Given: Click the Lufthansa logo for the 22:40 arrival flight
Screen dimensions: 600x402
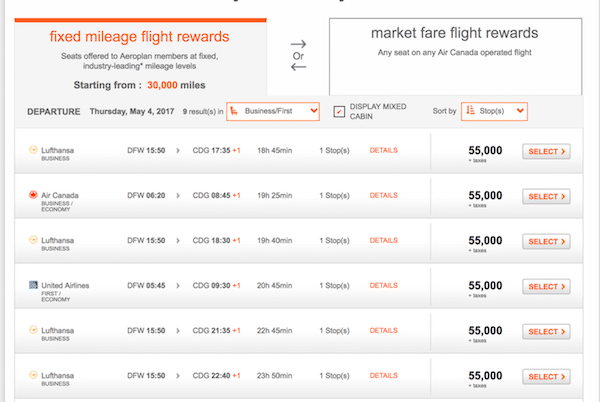Looking at the screenshot, I should coord(33,375).
